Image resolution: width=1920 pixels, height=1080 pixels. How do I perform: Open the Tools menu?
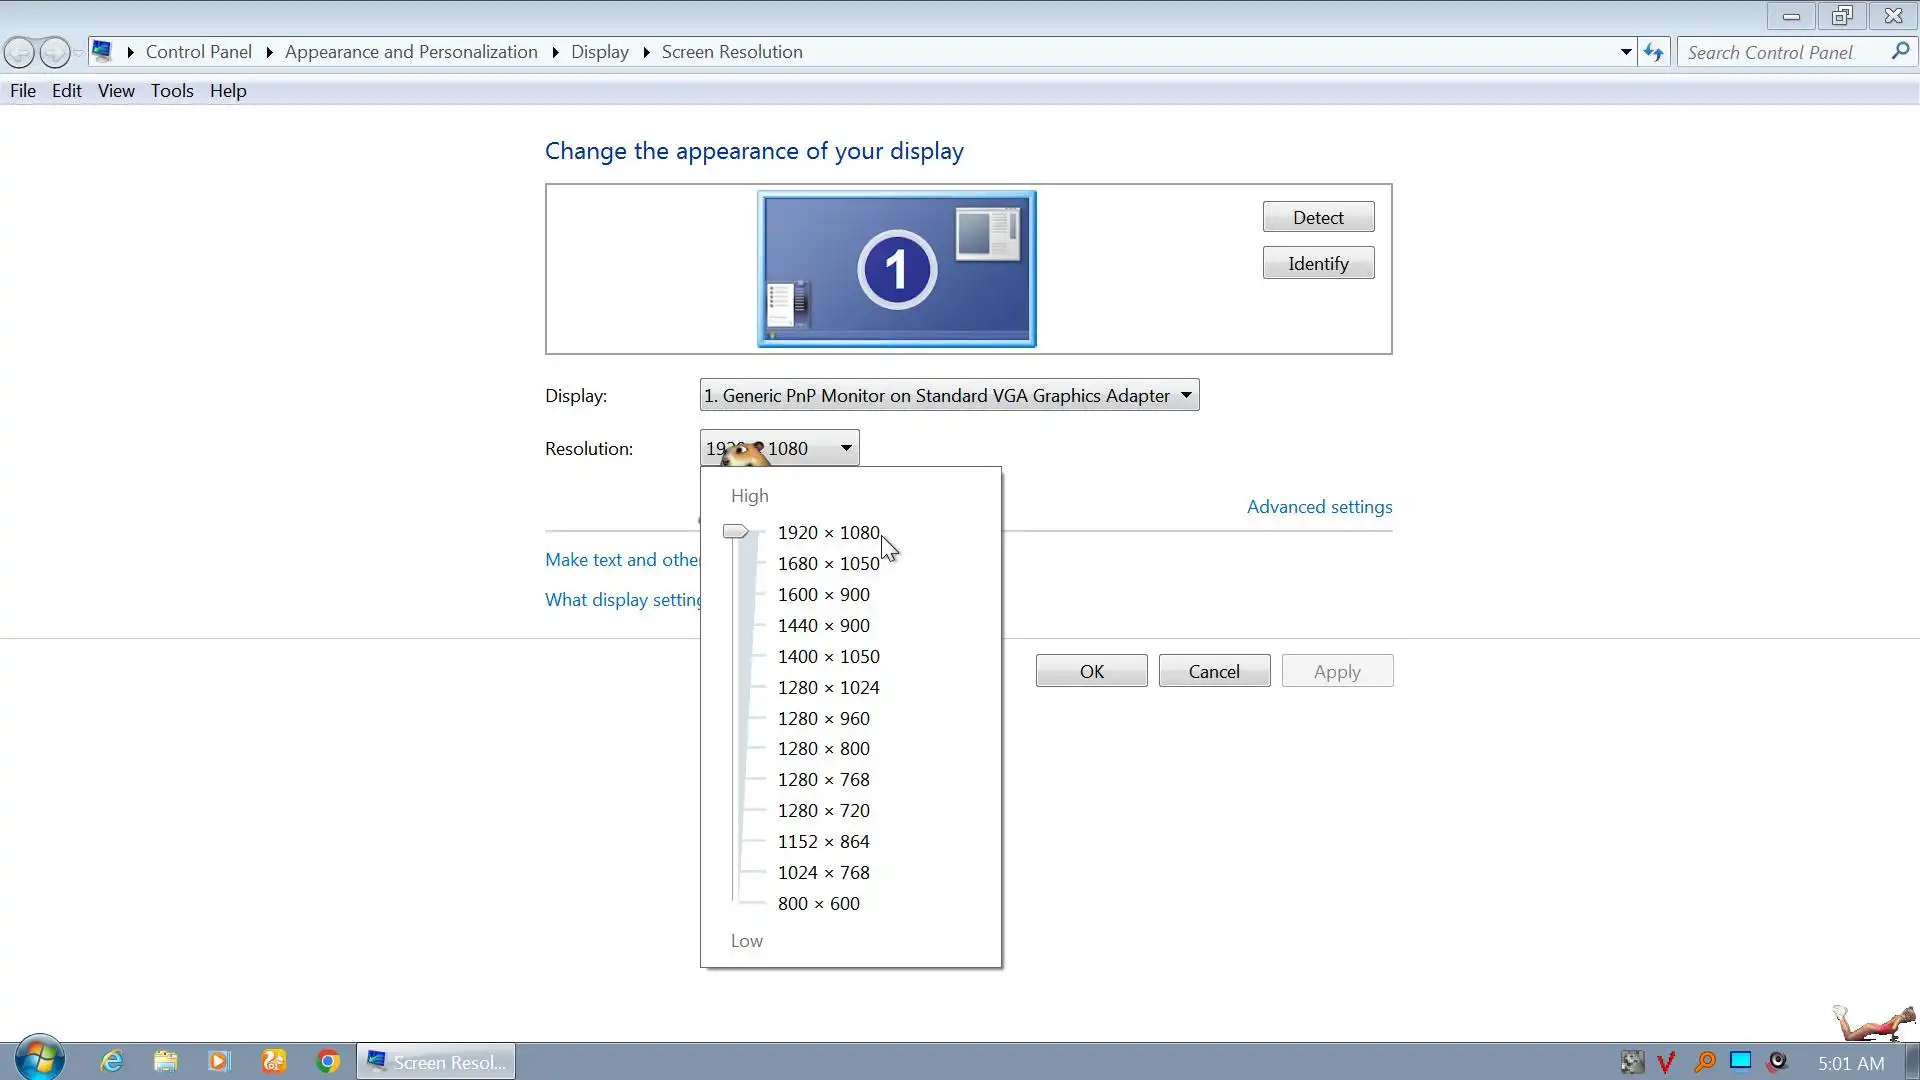tap(172, 91)
